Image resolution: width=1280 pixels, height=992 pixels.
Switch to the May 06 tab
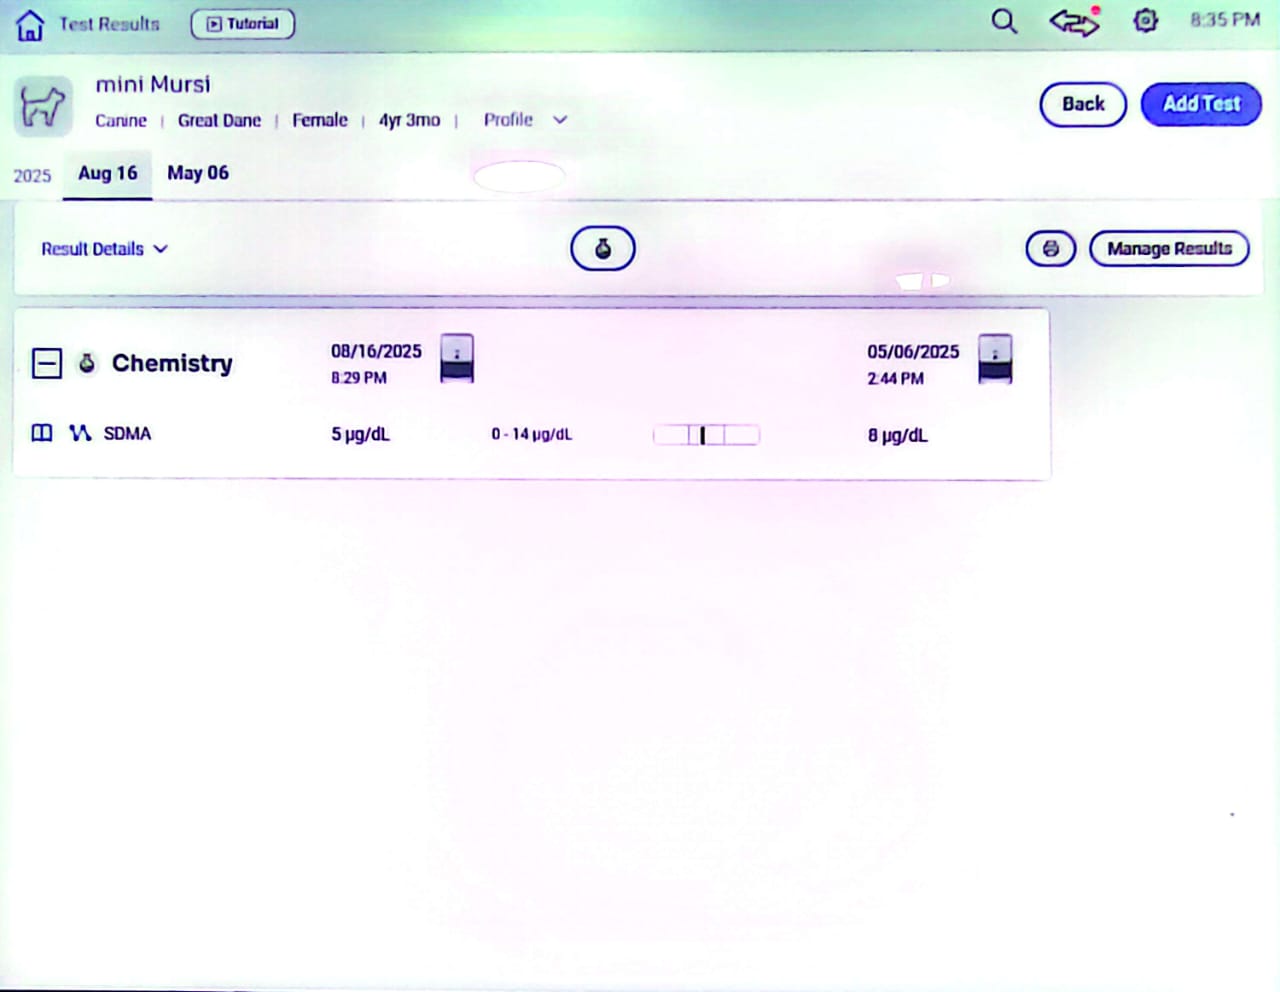[198, 174]
